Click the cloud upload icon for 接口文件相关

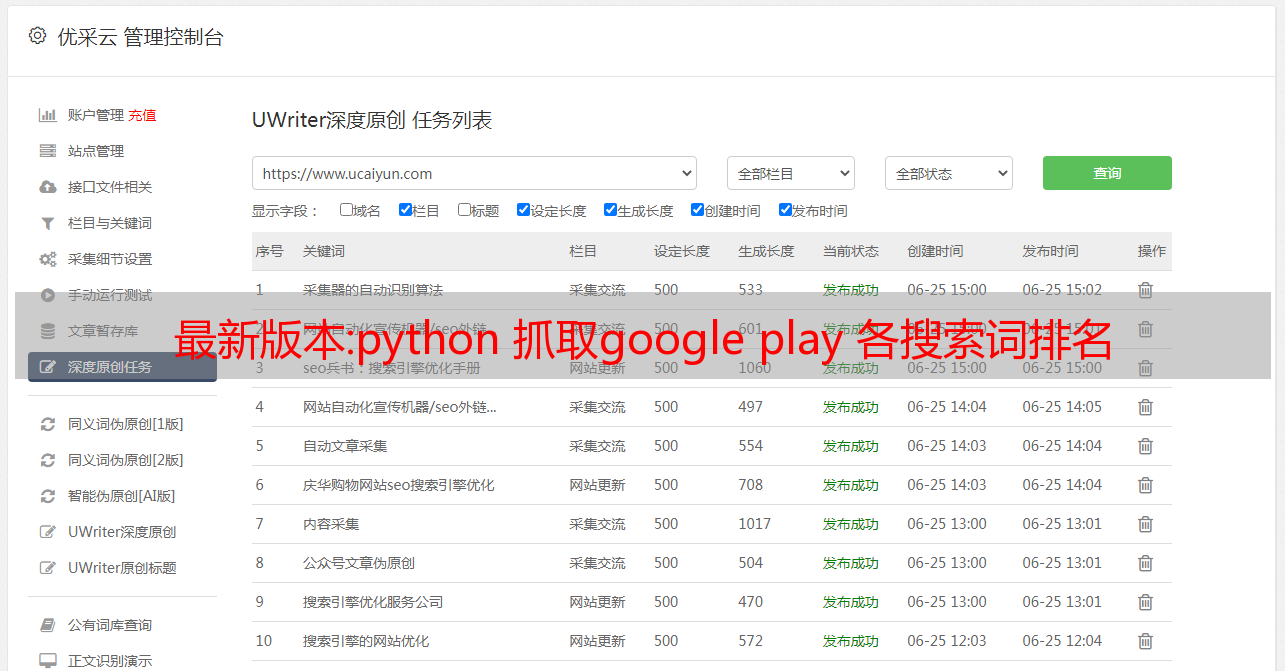pyautogui.click(x=47, y=187)
